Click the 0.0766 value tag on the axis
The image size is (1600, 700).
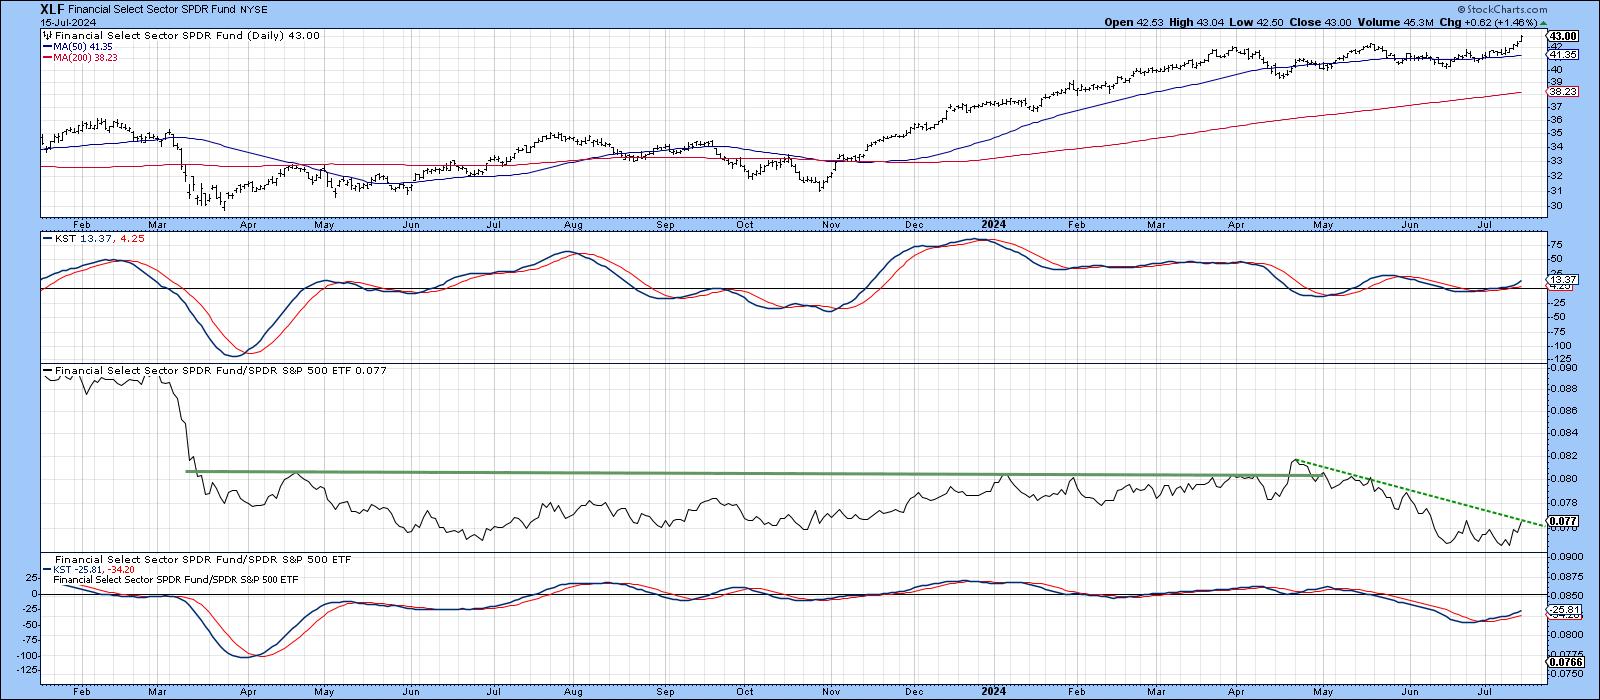pyautogui.click(x=1565, y=661)
